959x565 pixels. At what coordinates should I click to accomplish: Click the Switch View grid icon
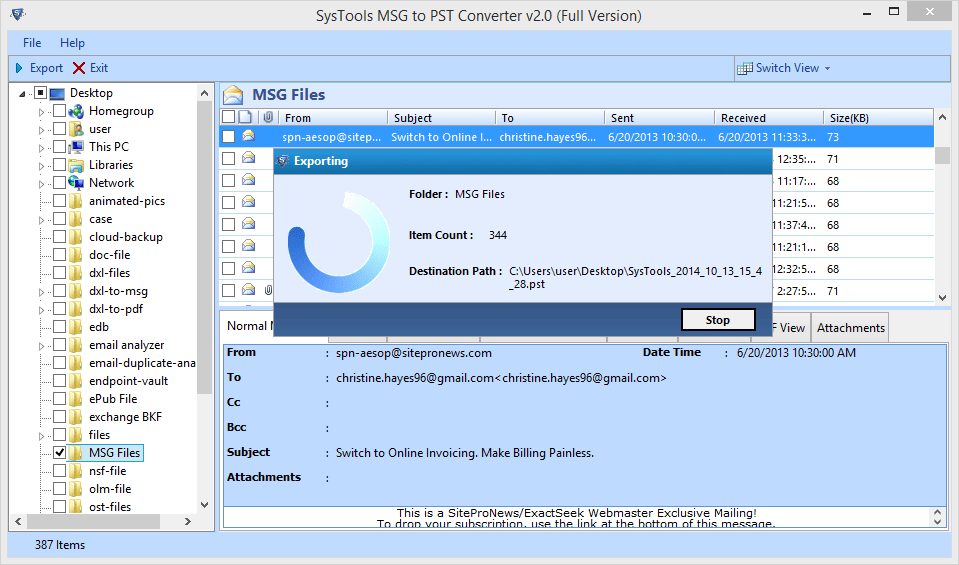[744, 68]
